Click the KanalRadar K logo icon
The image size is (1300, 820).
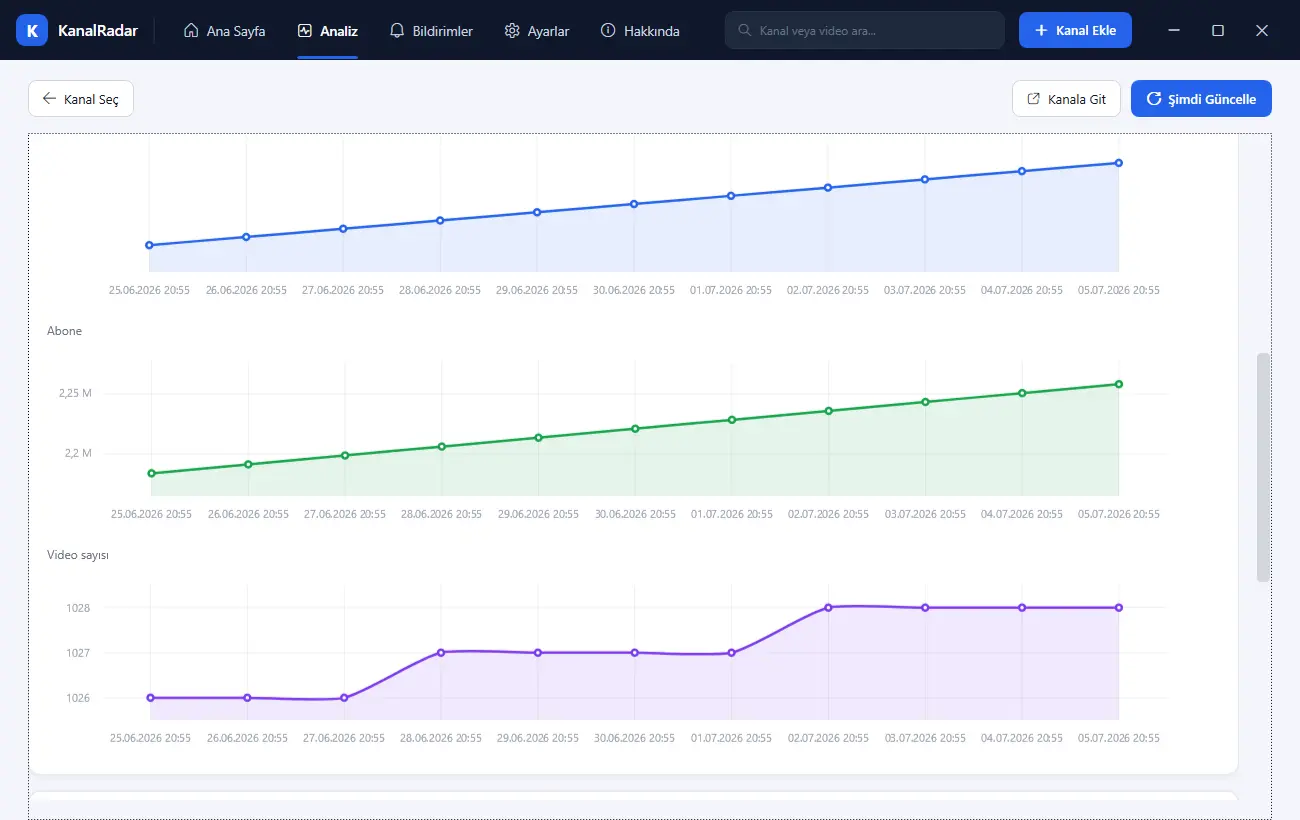pyautogui.click(x=33, y=30)
